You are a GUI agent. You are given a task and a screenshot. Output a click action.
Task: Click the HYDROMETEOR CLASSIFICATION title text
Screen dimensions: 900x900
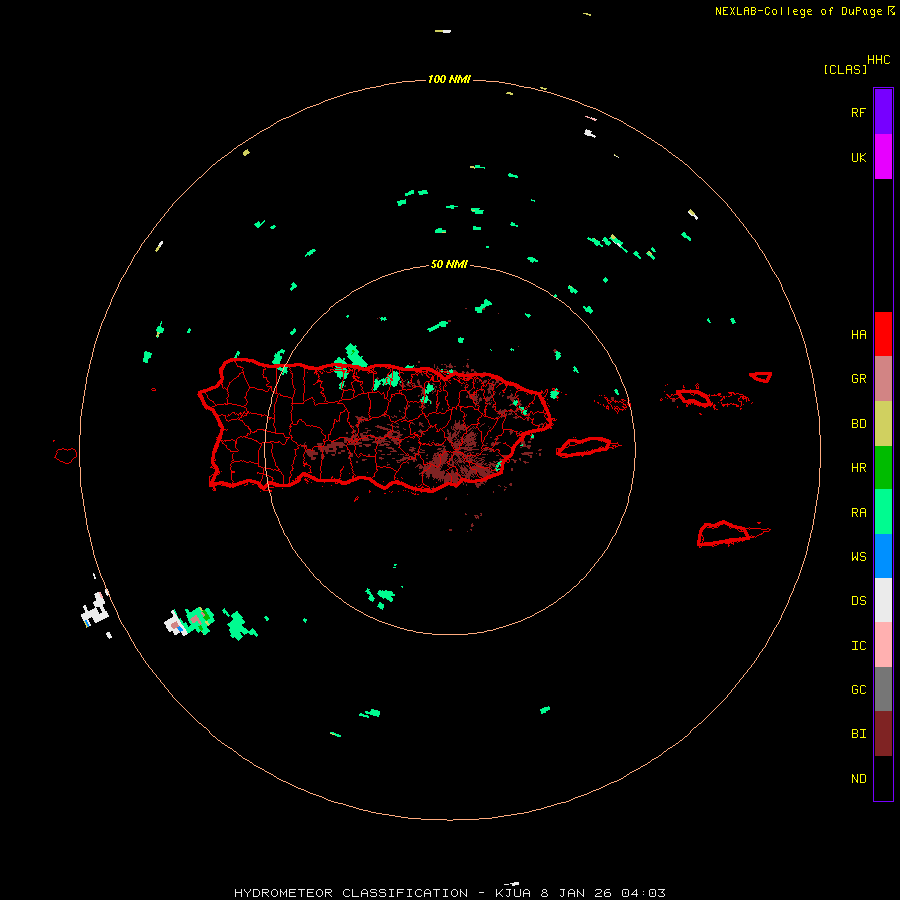[x=351, y=893]
